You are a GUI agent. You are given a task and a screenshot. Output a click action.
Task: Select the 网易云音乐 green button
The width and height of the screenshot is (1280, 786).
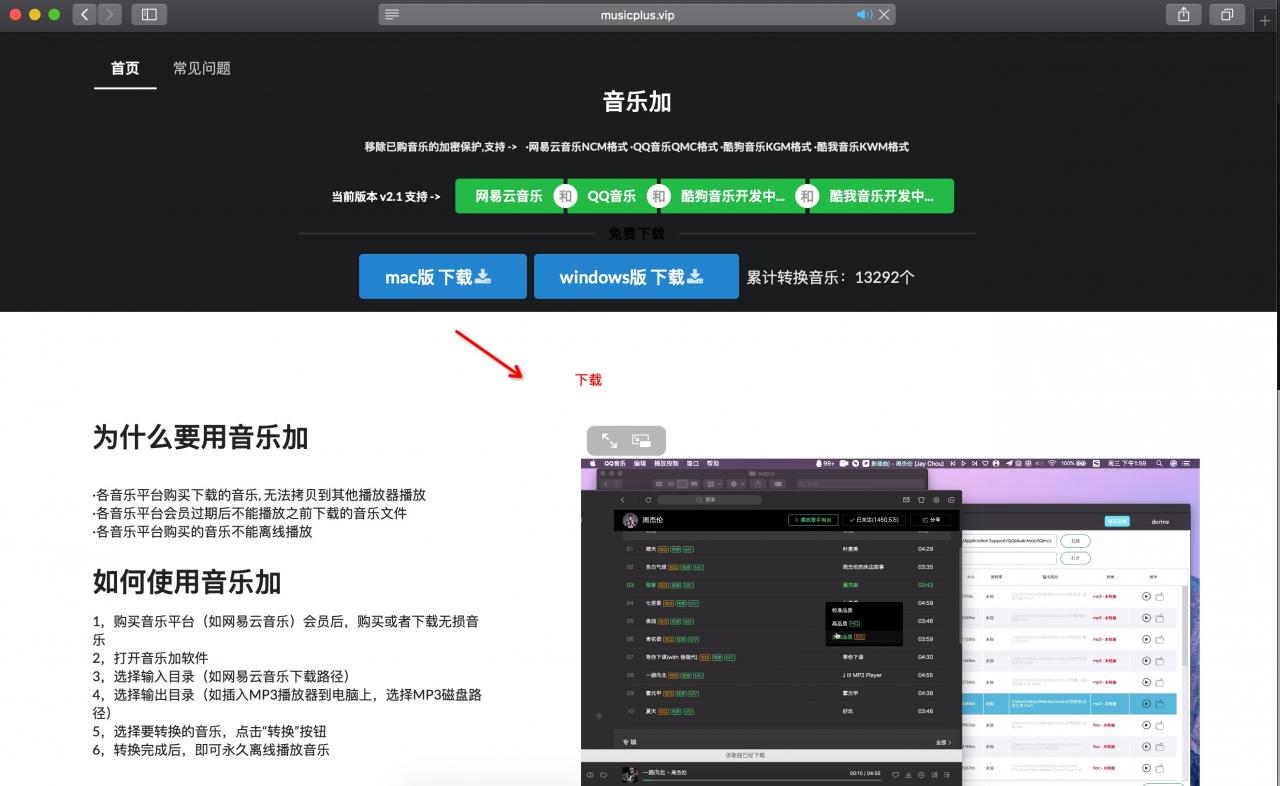pyautogui.click(x=512, y=196)
